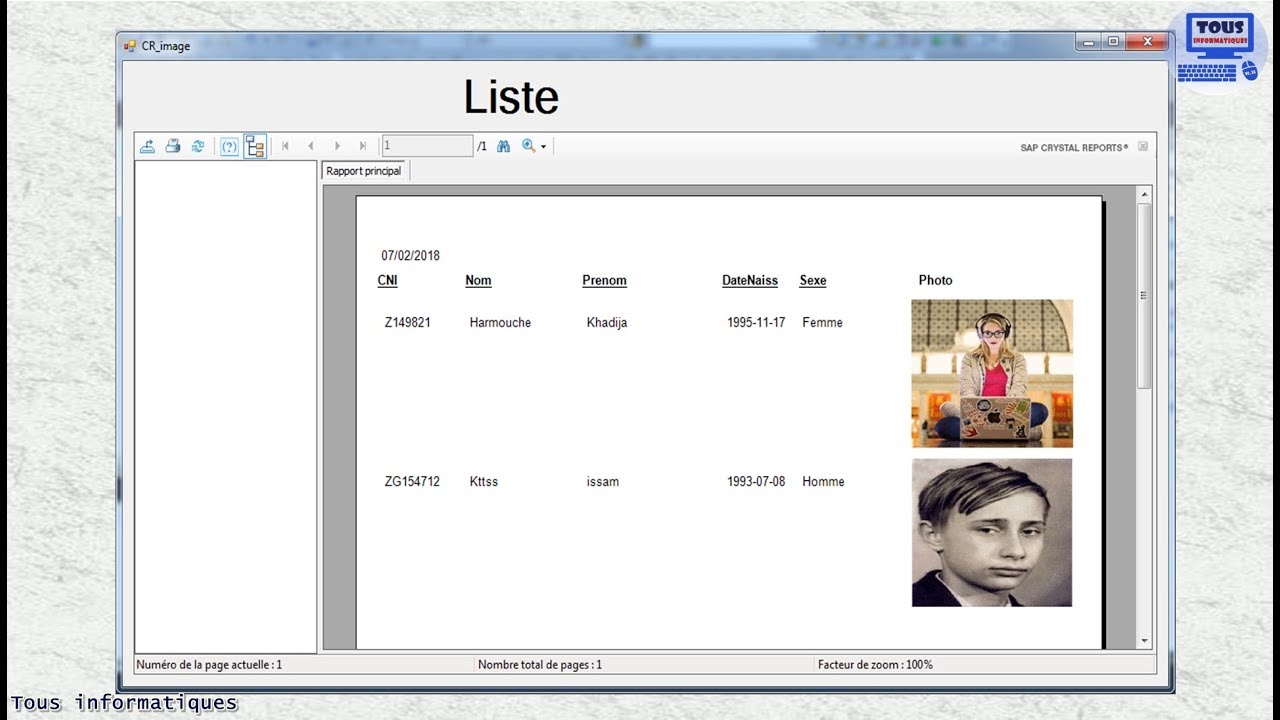Click the CNI value Z149821
Screen dimensions: 1280x720
point(408,322)
